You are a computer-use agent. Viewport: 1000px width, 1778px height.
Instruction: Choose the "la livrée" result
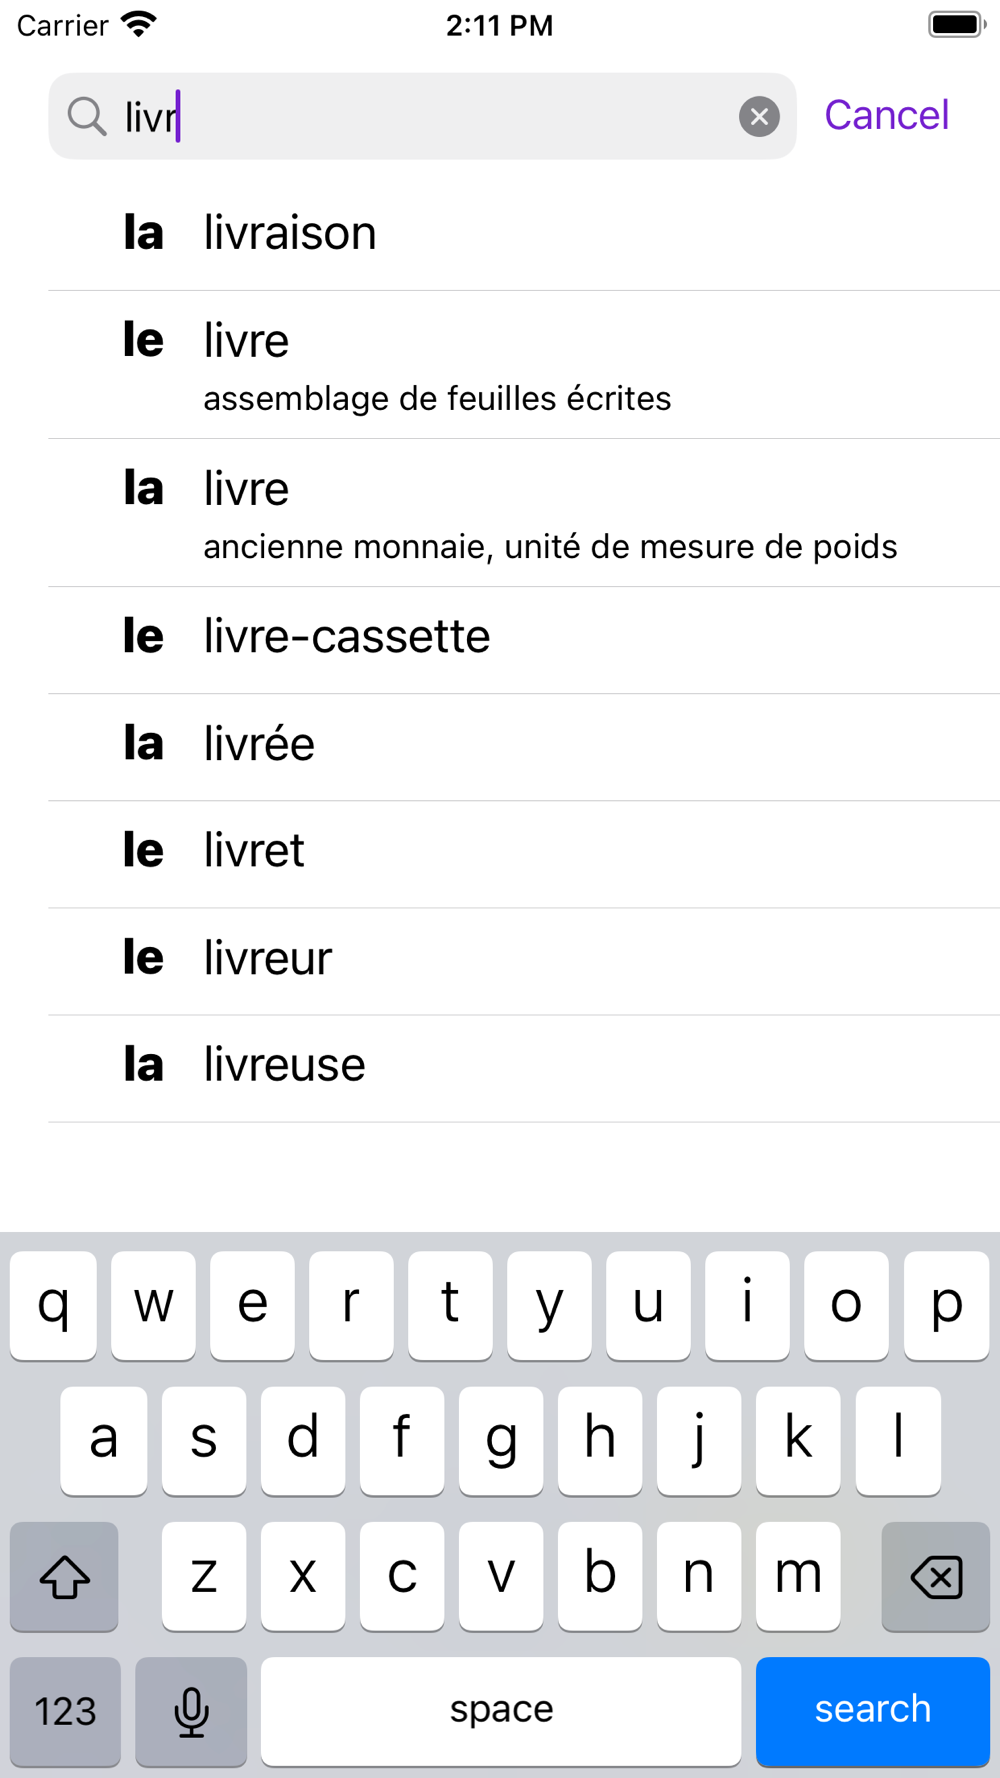coord(524,747)
